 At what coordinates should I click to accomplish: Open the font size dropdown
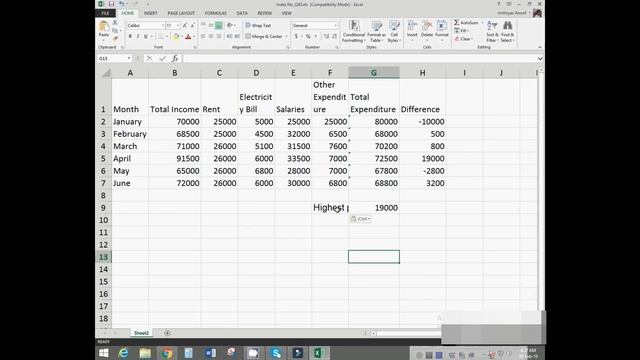178,25
